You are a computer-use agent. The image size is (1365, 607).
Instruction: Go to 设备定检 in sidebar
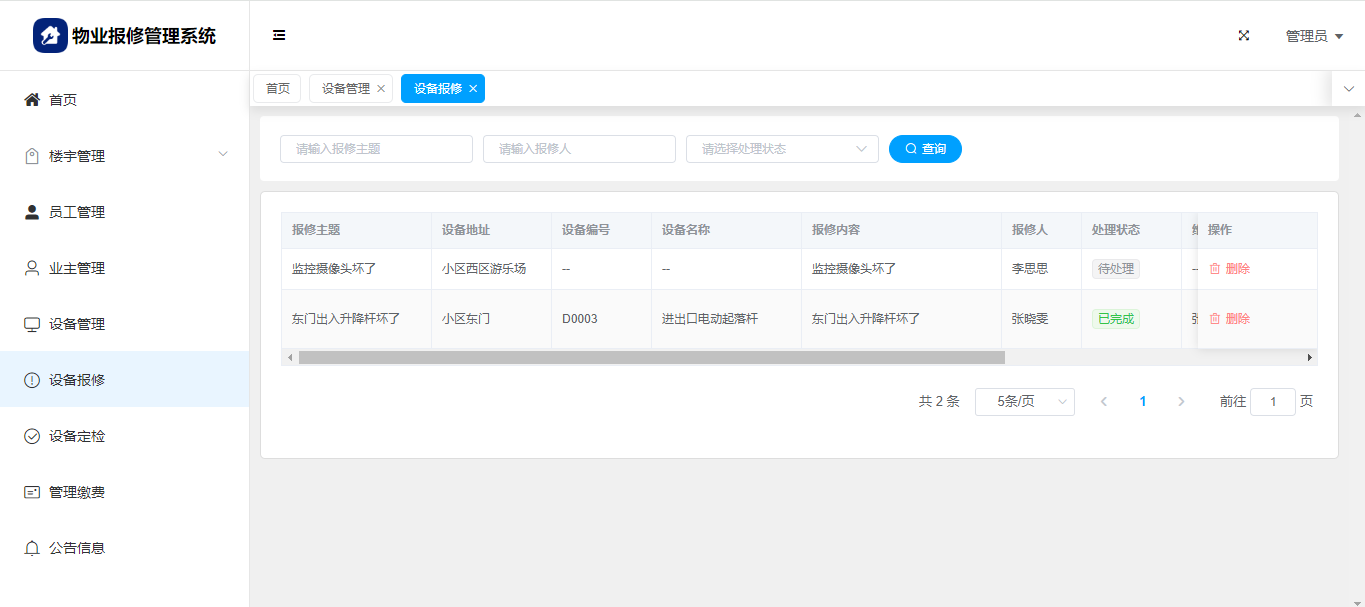(x=76, y=436)
